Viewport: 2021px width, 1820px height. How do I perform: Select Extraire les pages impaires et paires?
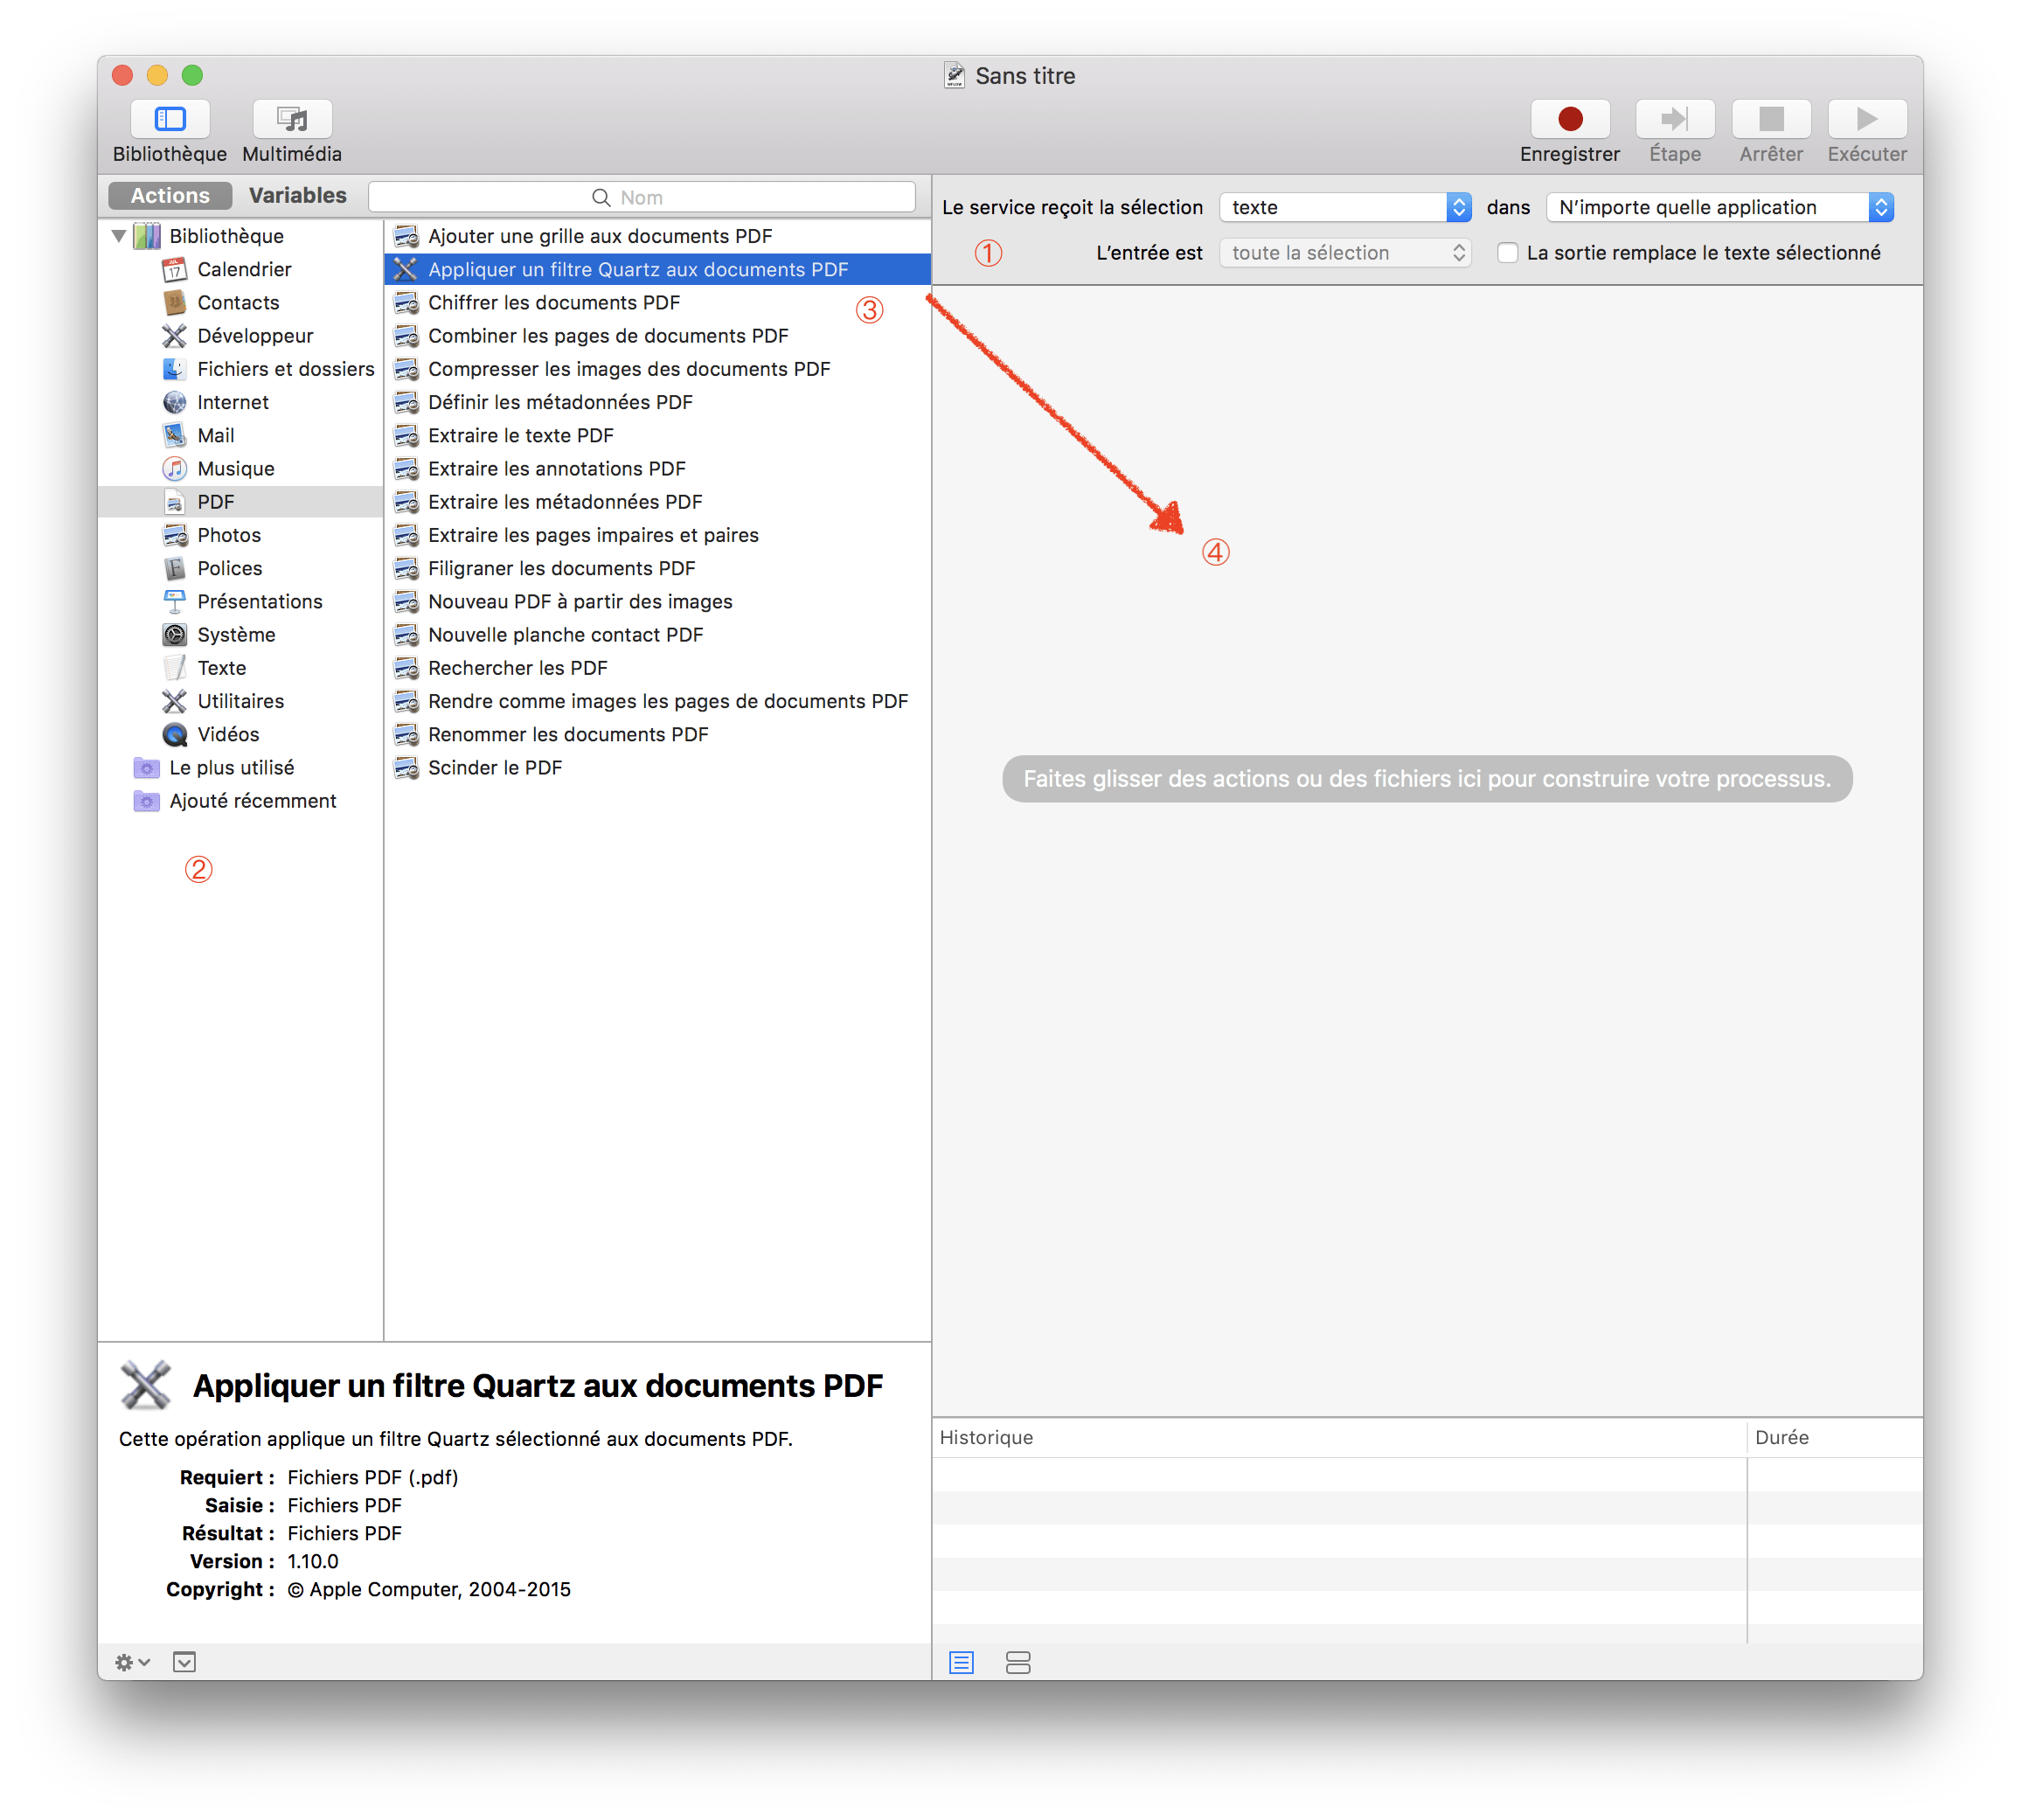pyautogui.click(x=657, y=535)
